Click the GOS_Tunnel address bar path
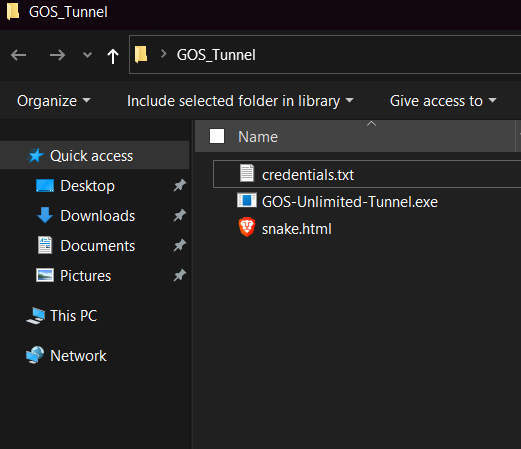 click(x=216, y=55)
